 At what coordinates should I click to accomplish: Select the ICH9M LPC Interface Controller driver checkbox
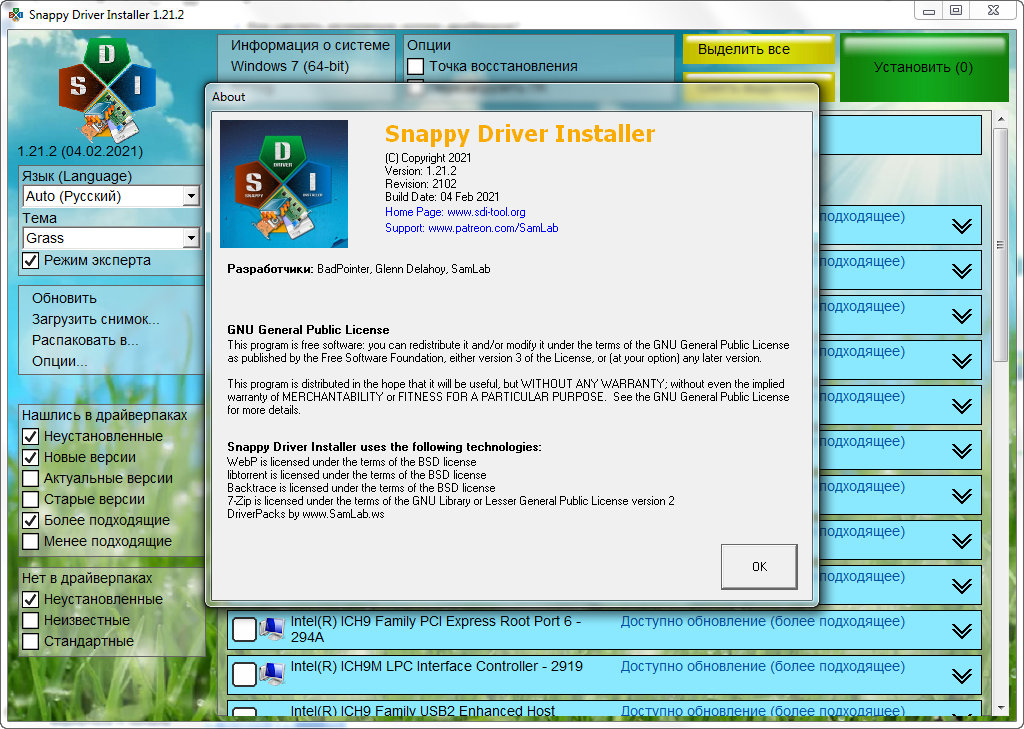point(244,674)
